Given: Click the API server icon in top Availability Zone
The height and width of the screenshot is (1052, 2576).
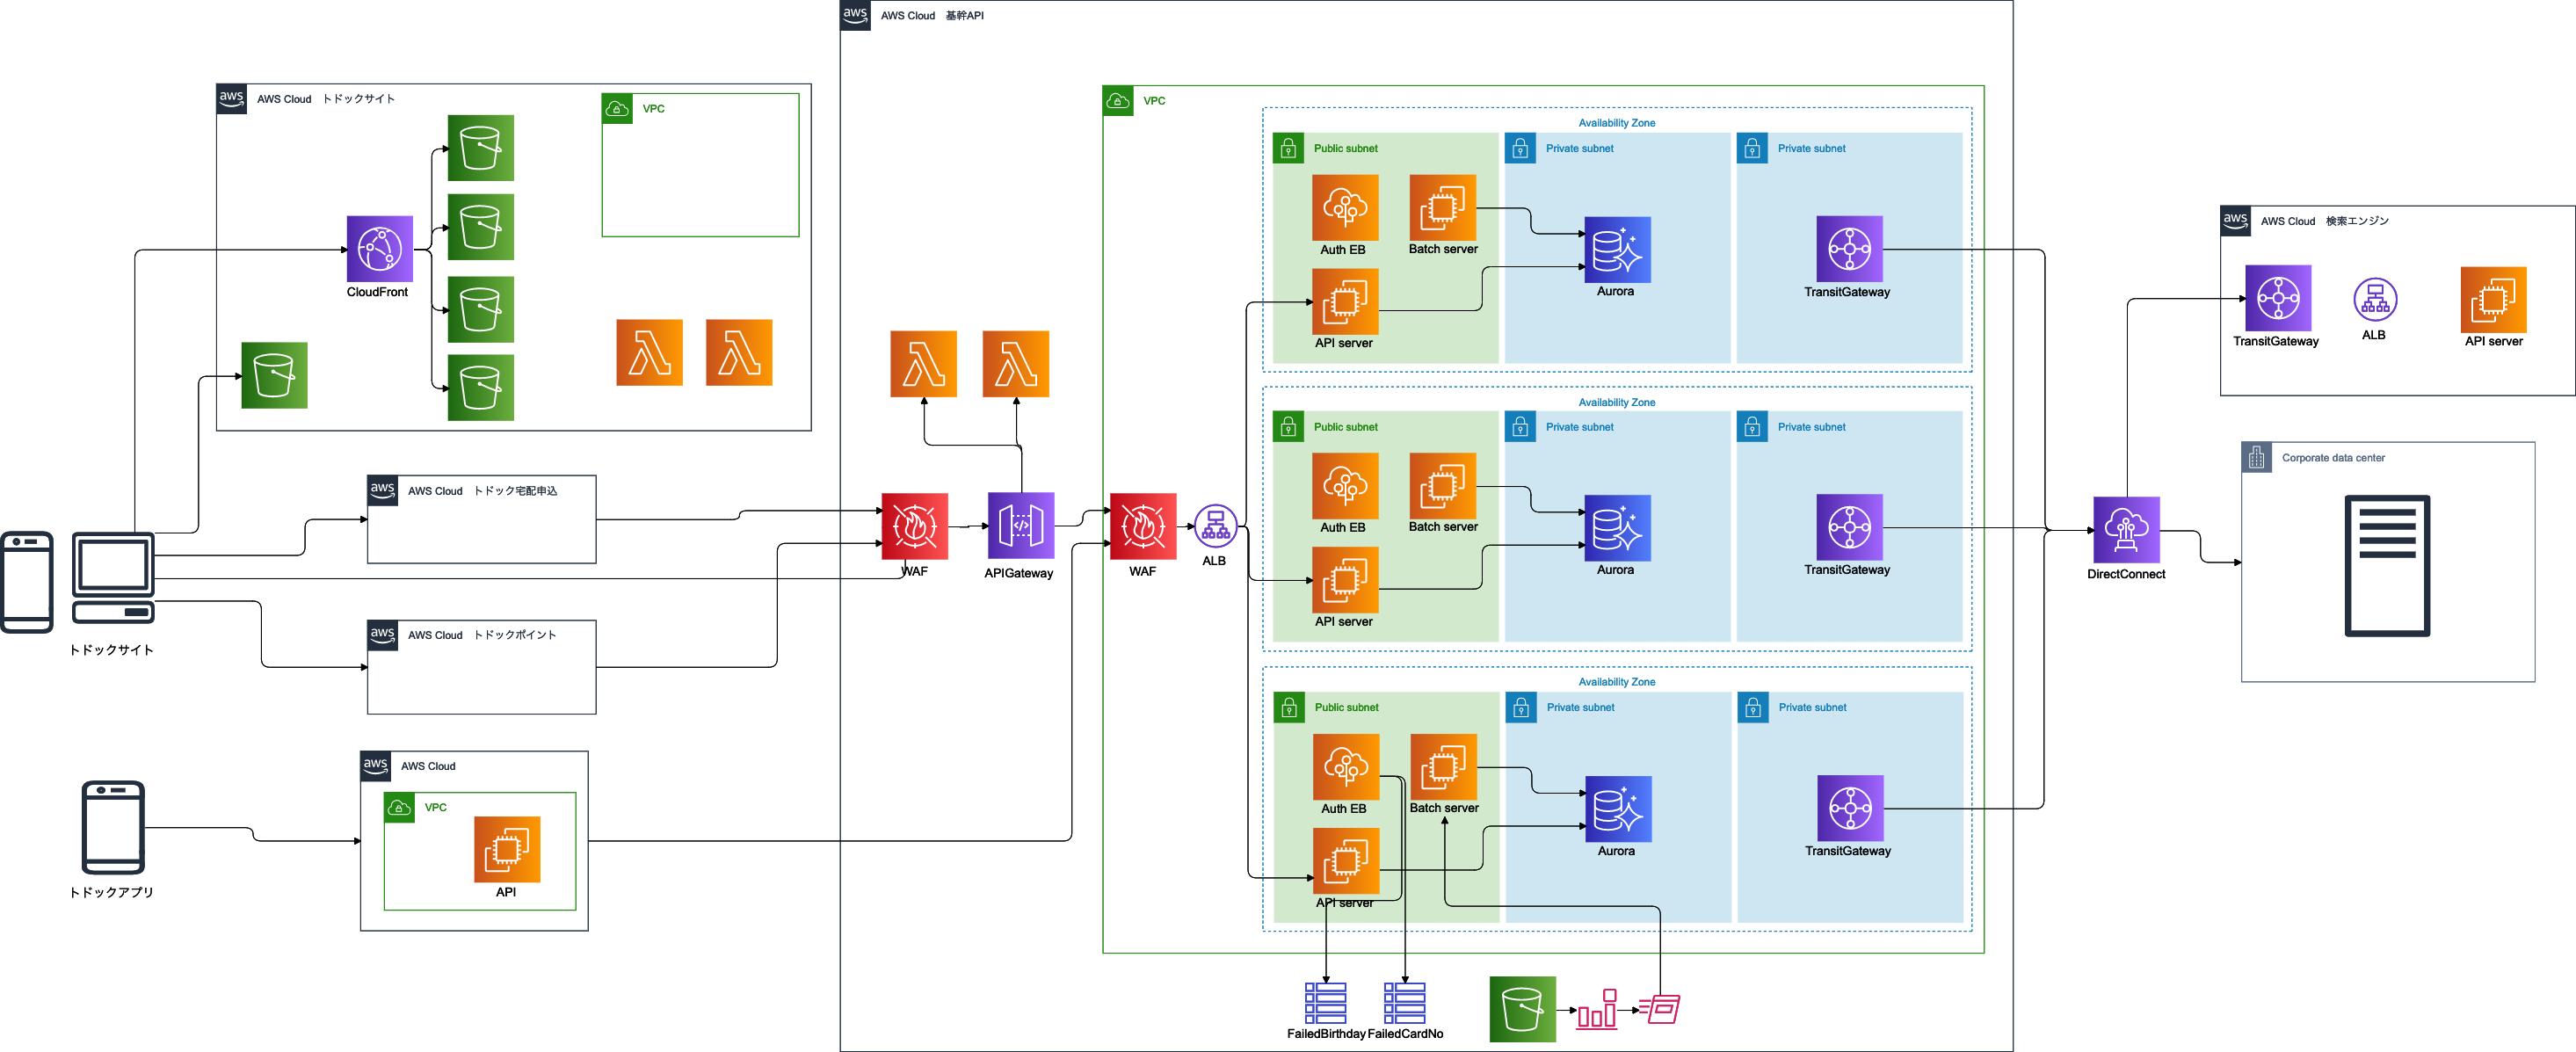Looking at the screenshot, I should [x=1344, y=301].
